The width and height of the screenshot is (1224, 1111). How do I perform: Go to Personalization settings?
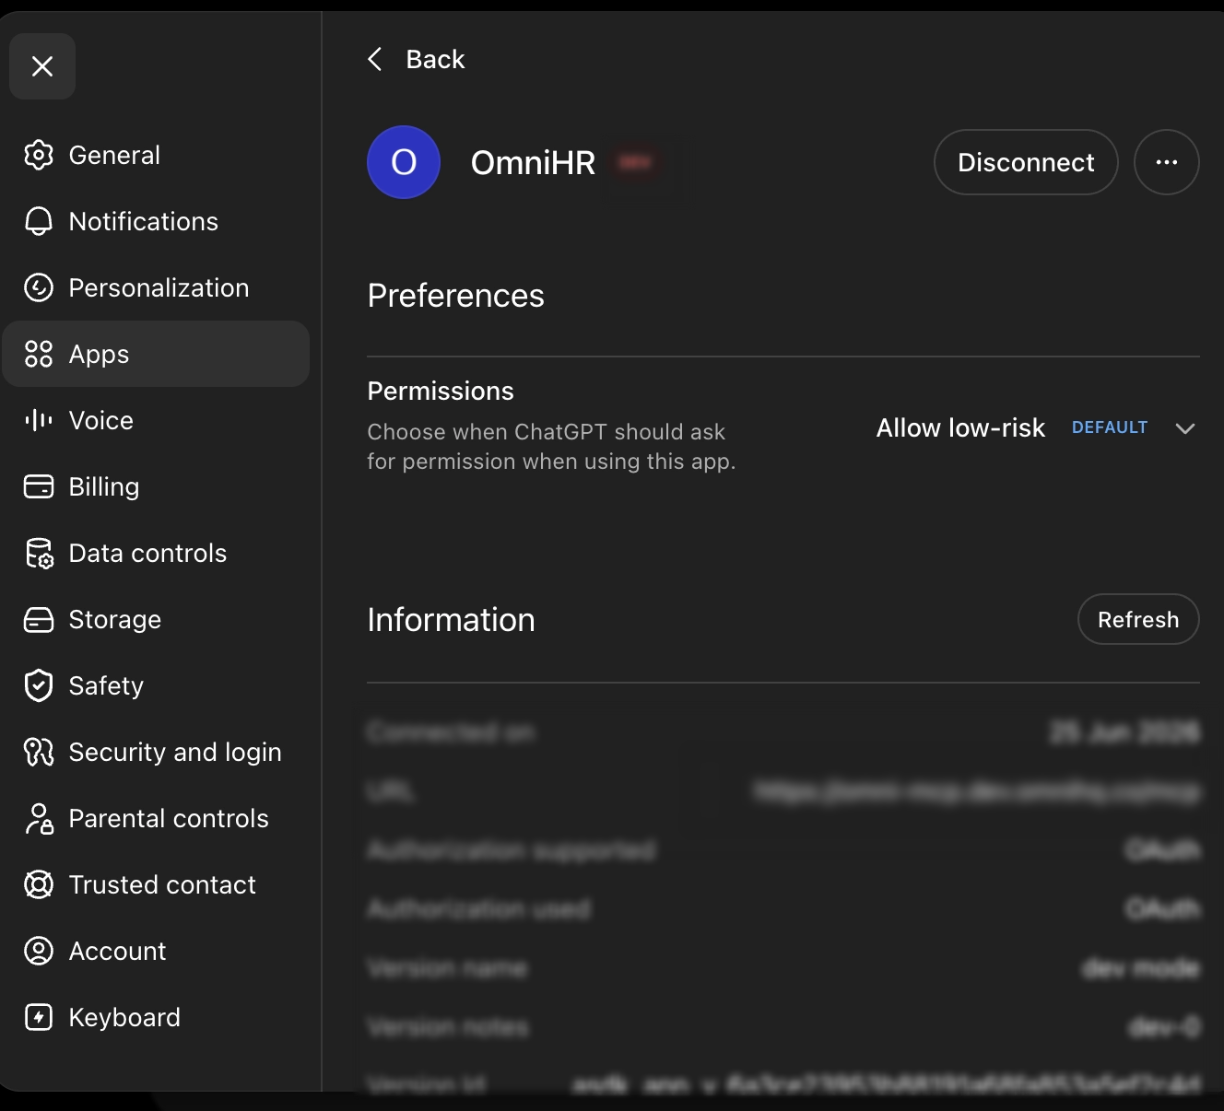156,288
